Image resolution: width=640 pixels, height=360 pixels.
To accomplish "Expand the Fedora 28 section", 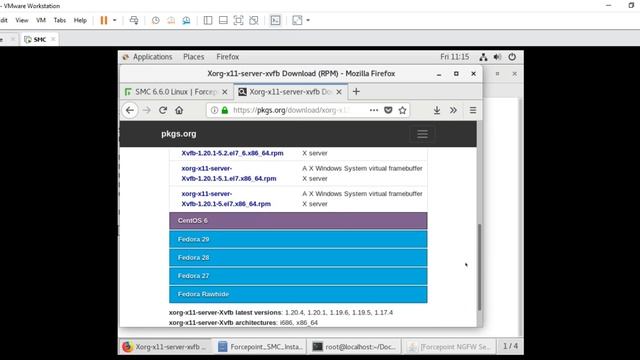I will pyautogui.click(x=298, y=258).
